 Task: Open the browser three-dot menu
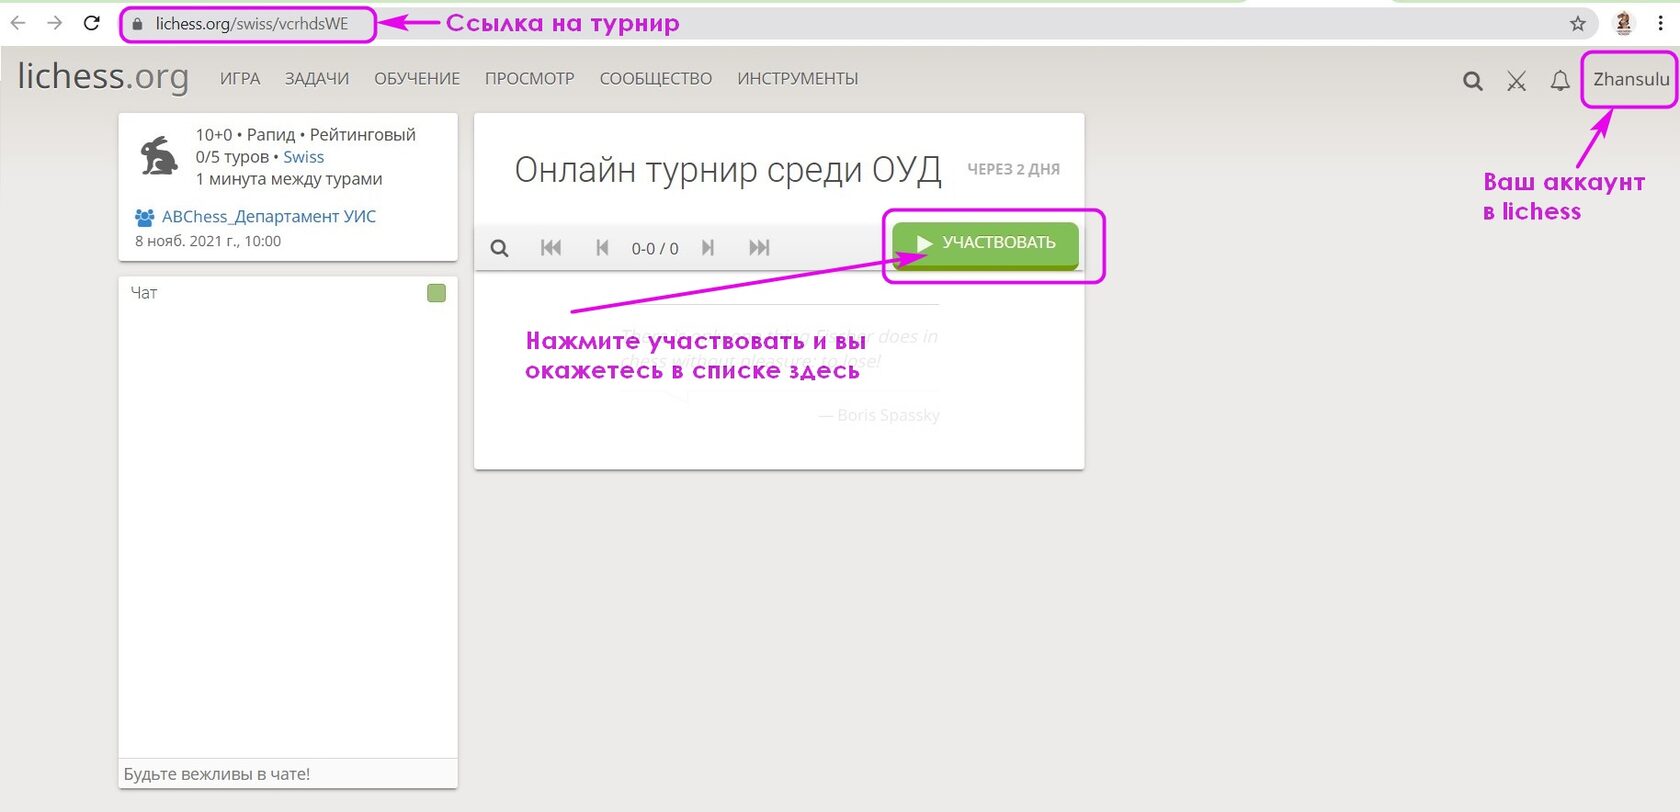point(1660,23)
